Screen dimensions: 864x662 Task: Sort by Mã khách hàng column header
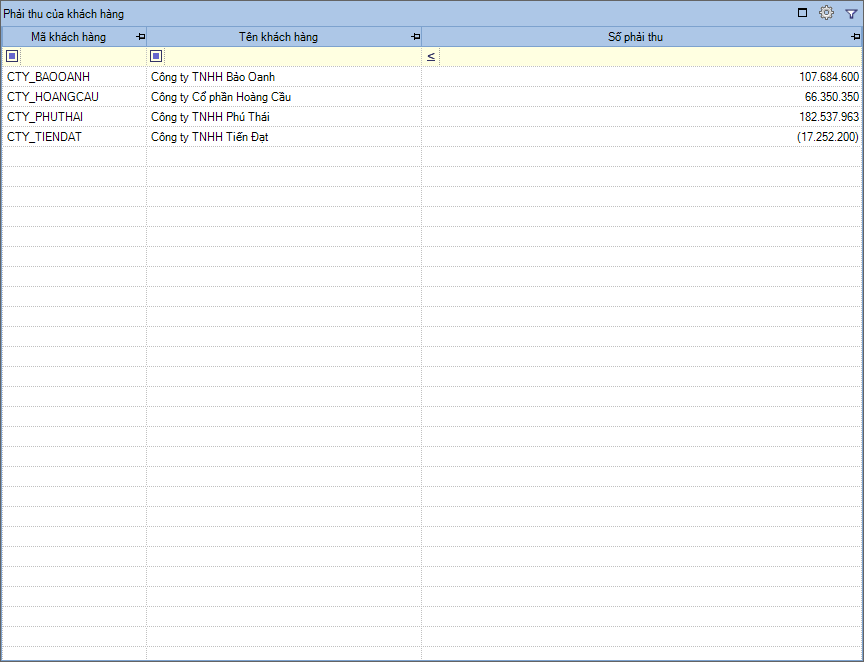(x=68, y=37)
